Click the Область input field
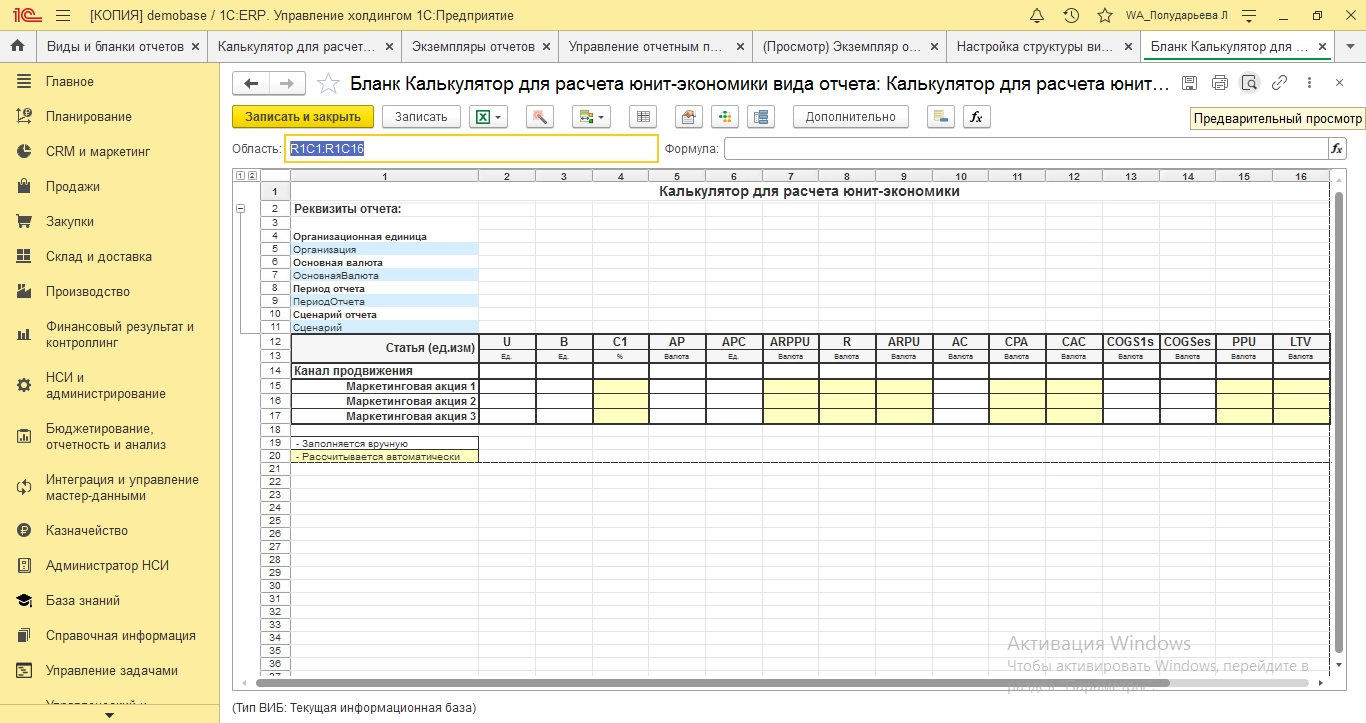 (471, 149)
